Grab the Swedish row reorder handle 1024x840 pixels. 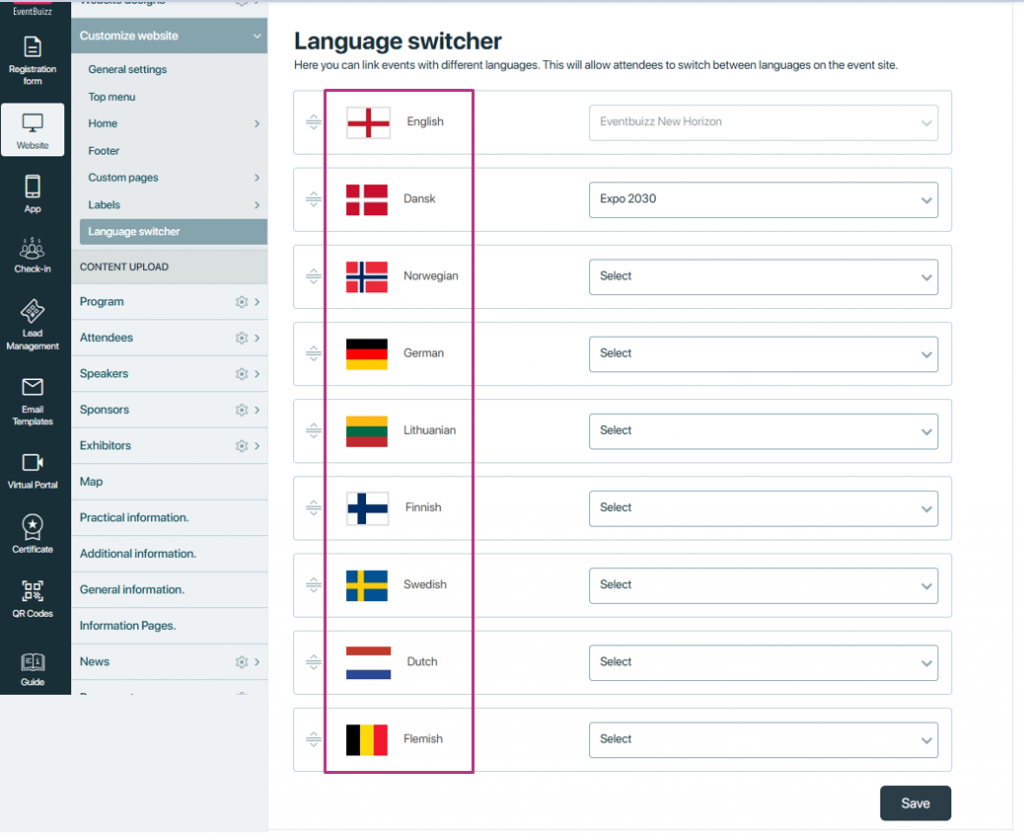313,585
